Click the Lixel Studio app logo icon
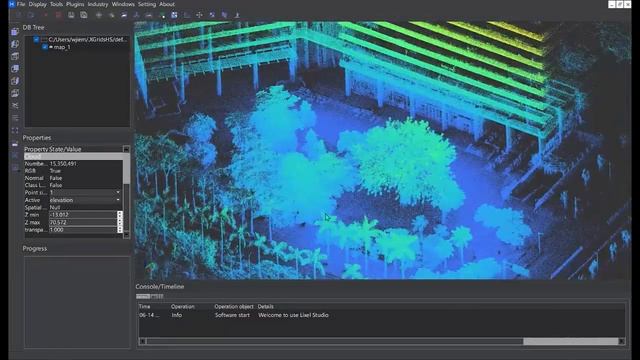640x360 pixels. coord(12,4)
